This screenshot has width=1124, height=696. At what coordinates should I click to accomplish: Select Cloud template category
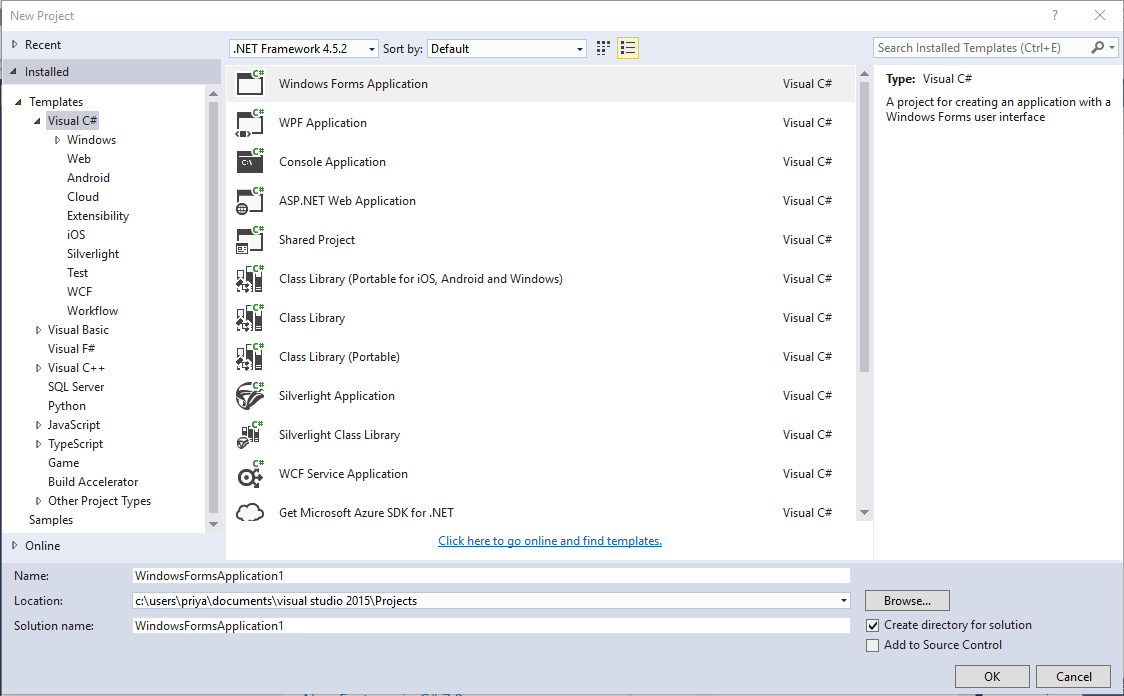tap(83, 196)
